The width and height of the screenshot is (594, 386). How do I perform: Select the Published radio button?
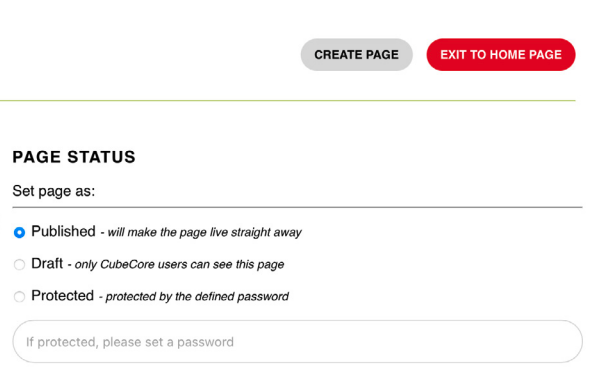click(19, 232)
